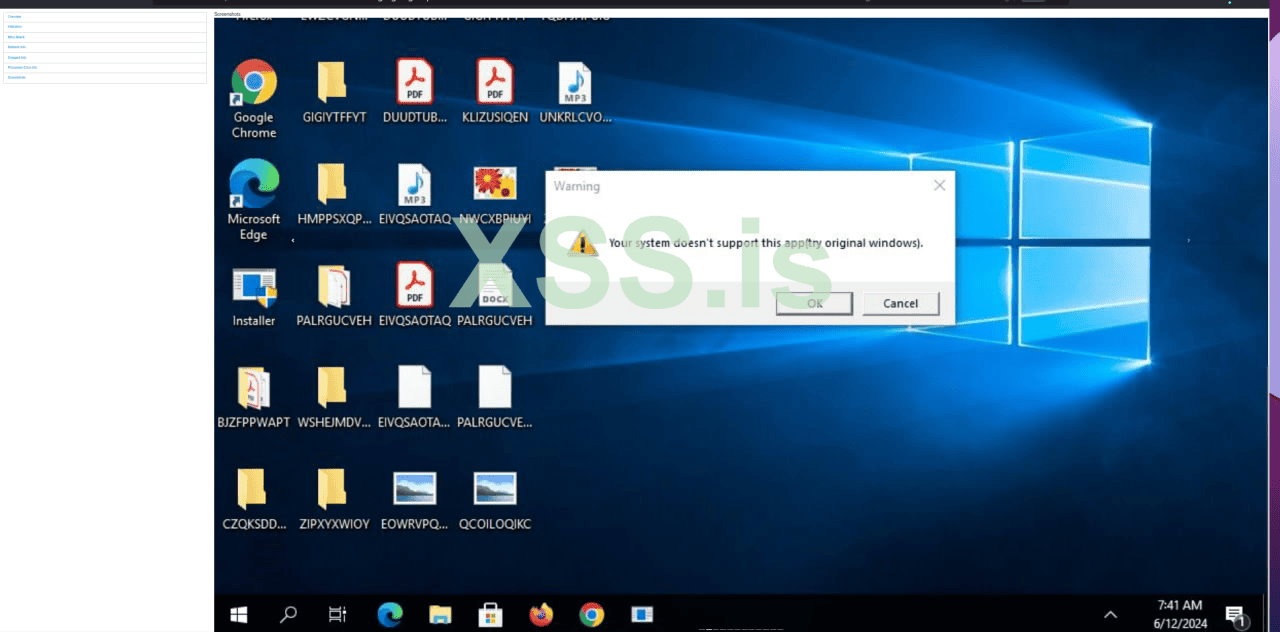
Task: Expand the hidden system tray icons
Action: pos(1110,614)
